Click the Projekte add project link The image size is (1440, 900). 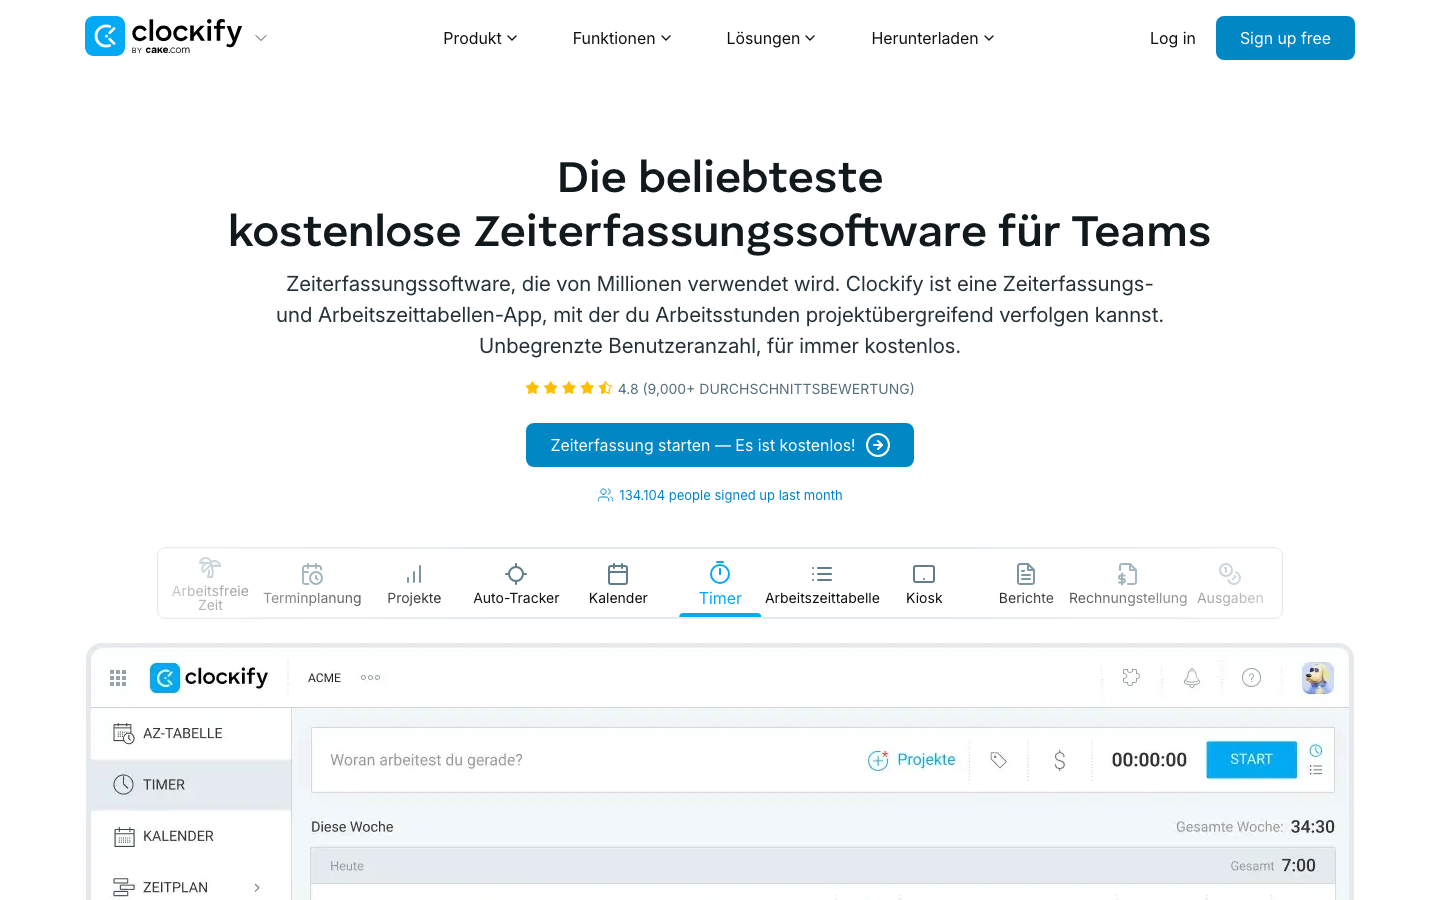click(x=911, y=760)
